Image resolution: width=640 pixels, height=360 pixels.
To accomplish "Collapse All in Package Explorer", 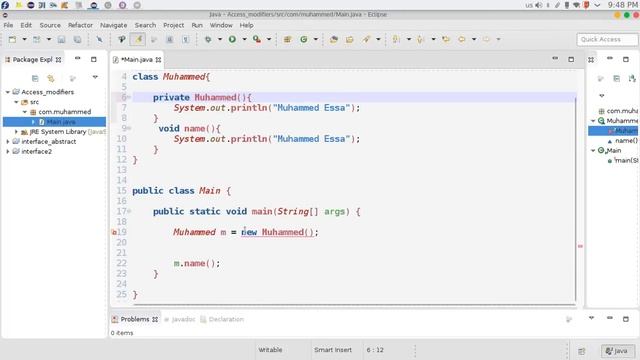I will click(x=35, y=78).
